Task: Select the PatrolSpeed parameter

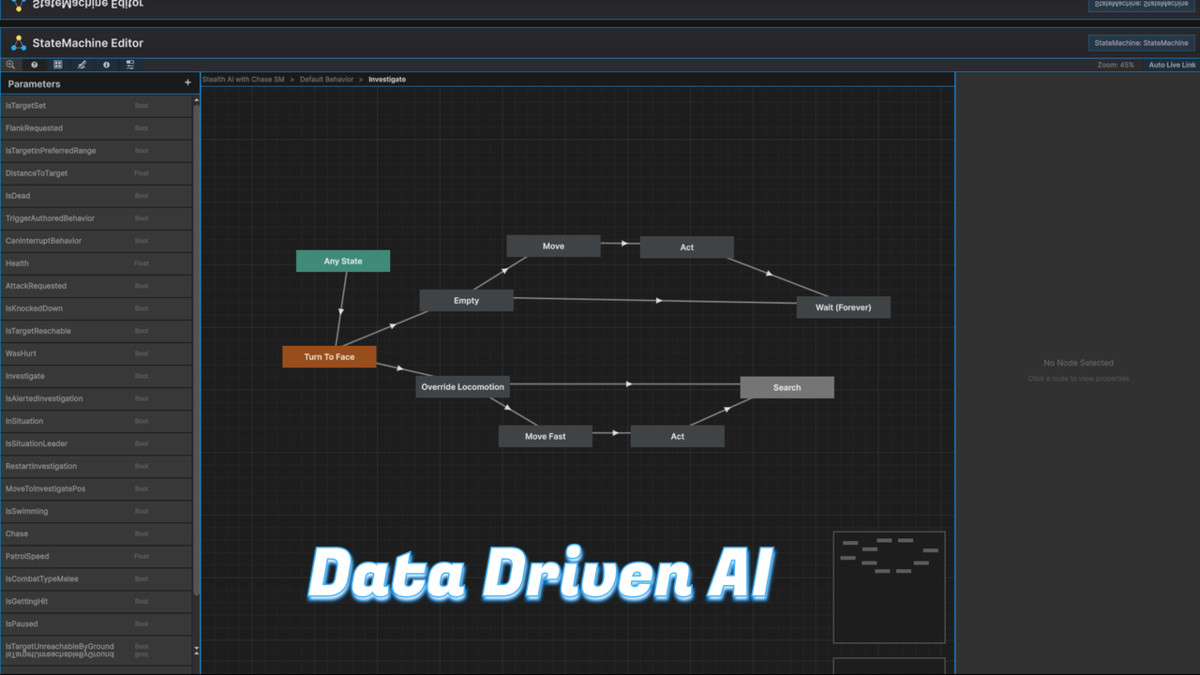Action: pyautogui.click(x=96, y=556)
